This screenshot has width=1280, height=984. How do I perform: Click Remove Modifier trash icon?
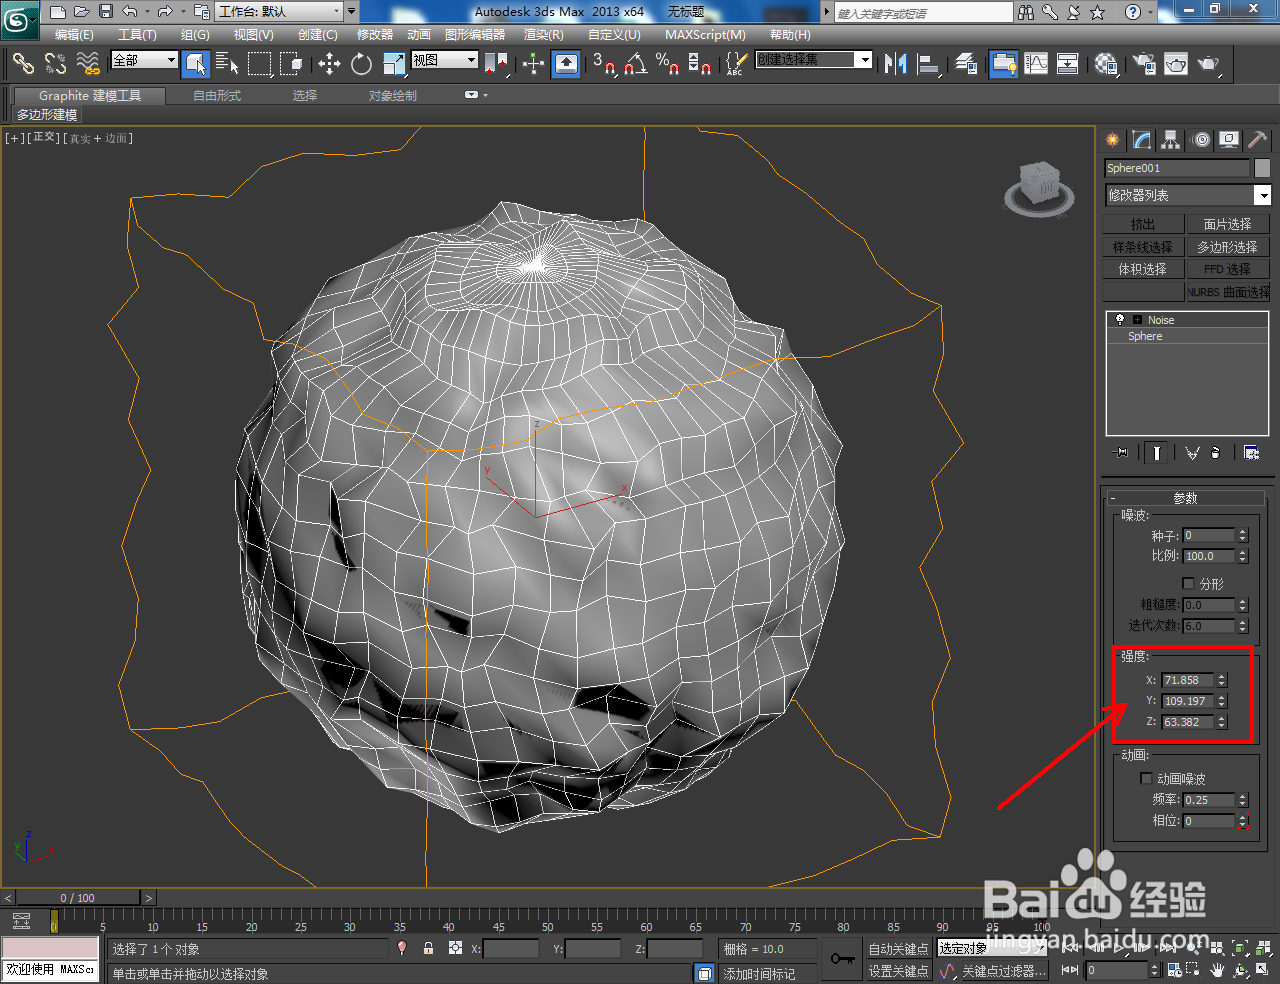tap(1215, 453)
